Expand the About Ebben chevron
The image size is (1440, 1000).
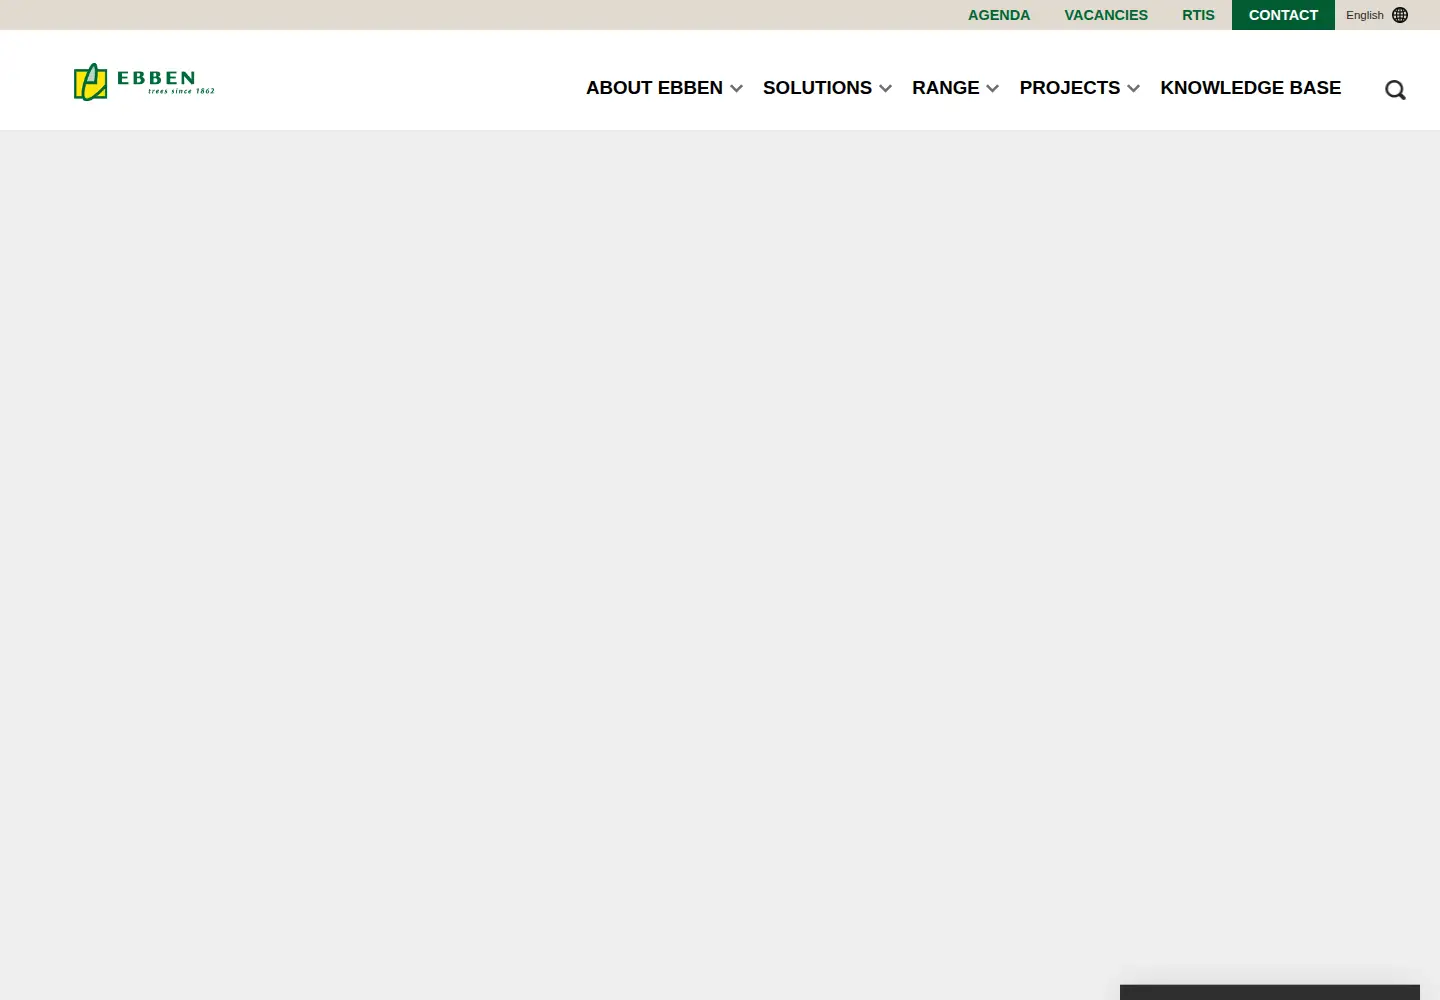(737, 89)
